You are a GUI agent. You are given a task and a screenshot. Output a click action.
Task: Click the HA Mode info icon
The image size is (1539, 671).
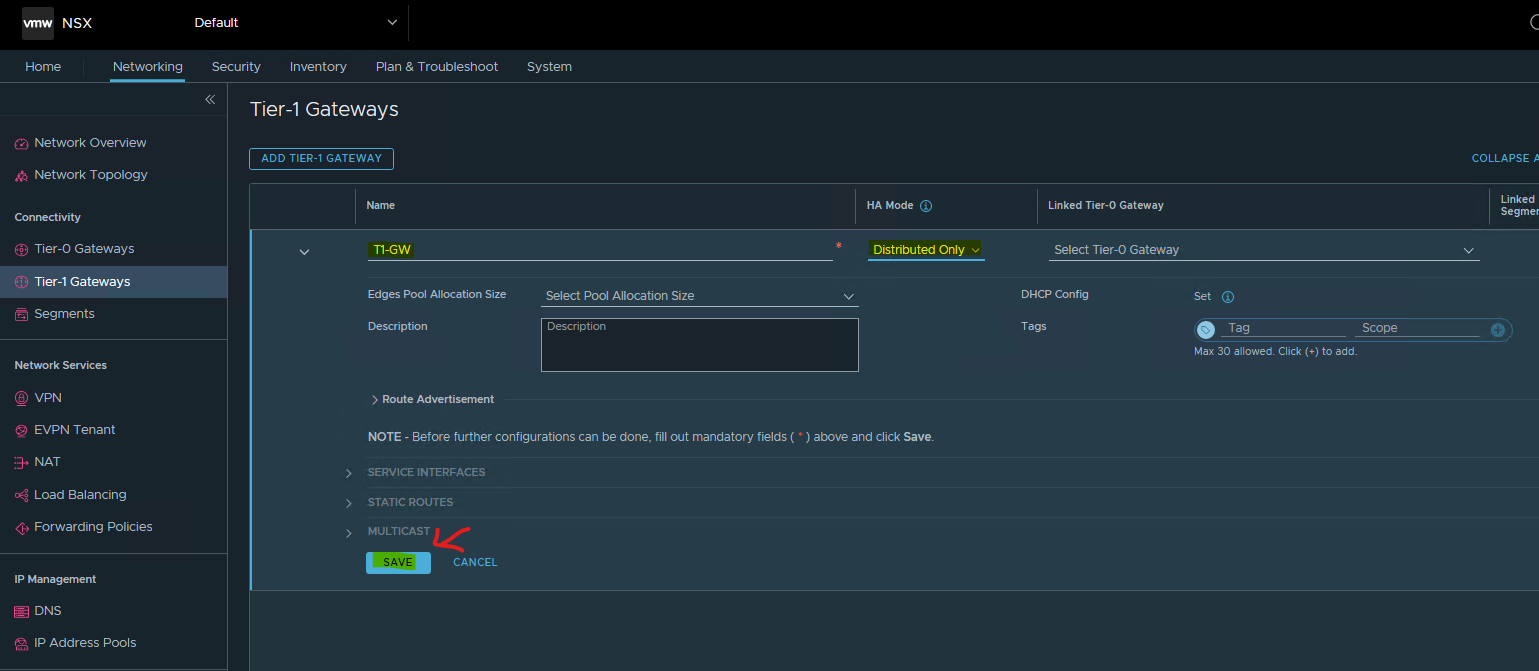pyautogui.click(x=926, y=206)
